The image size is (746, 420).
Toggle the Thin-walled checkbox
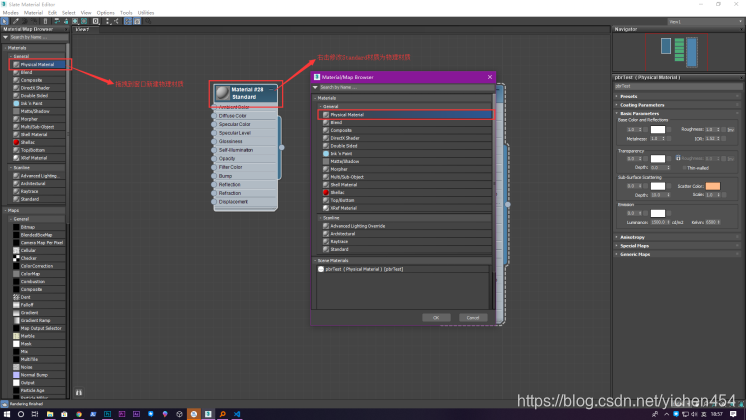point(684,167)
